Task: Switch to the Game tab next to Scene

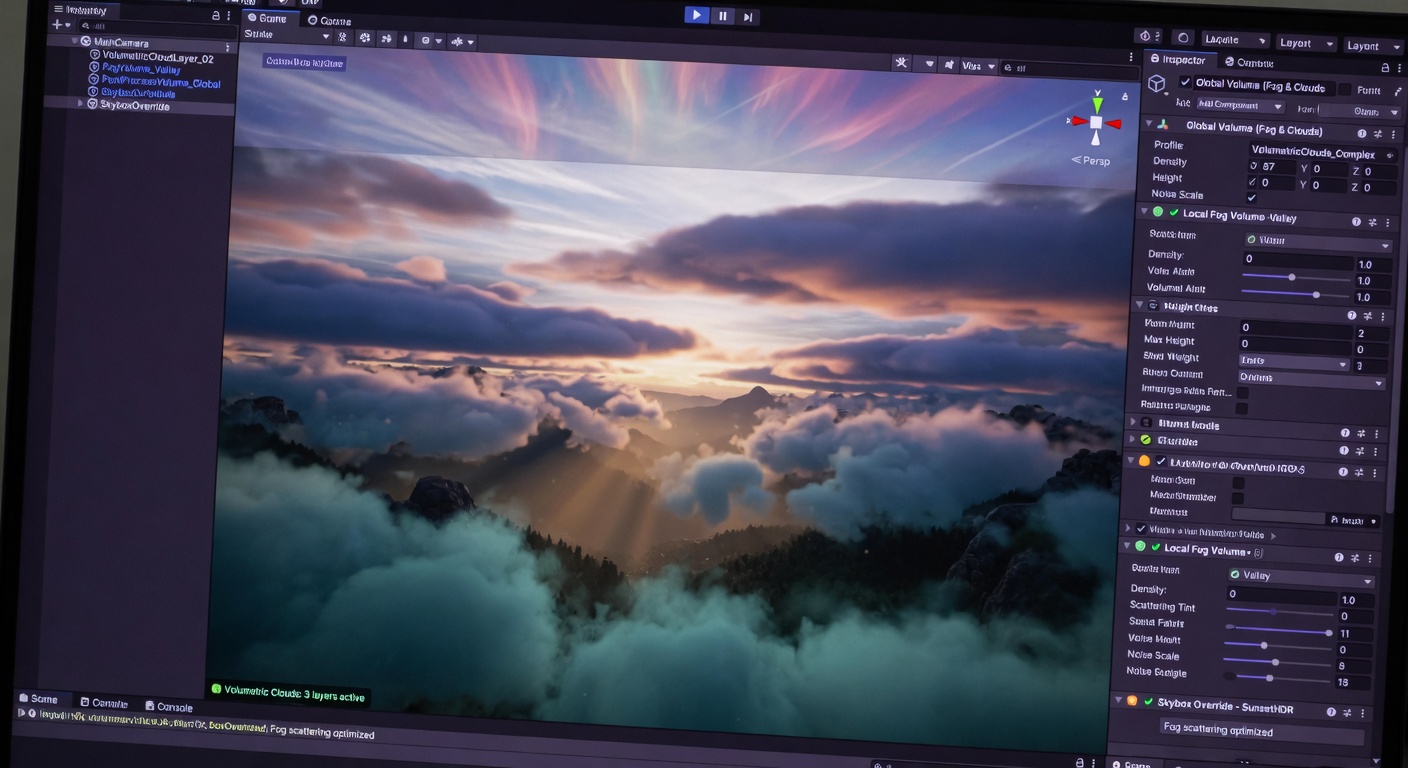Action: coord(329,20)
